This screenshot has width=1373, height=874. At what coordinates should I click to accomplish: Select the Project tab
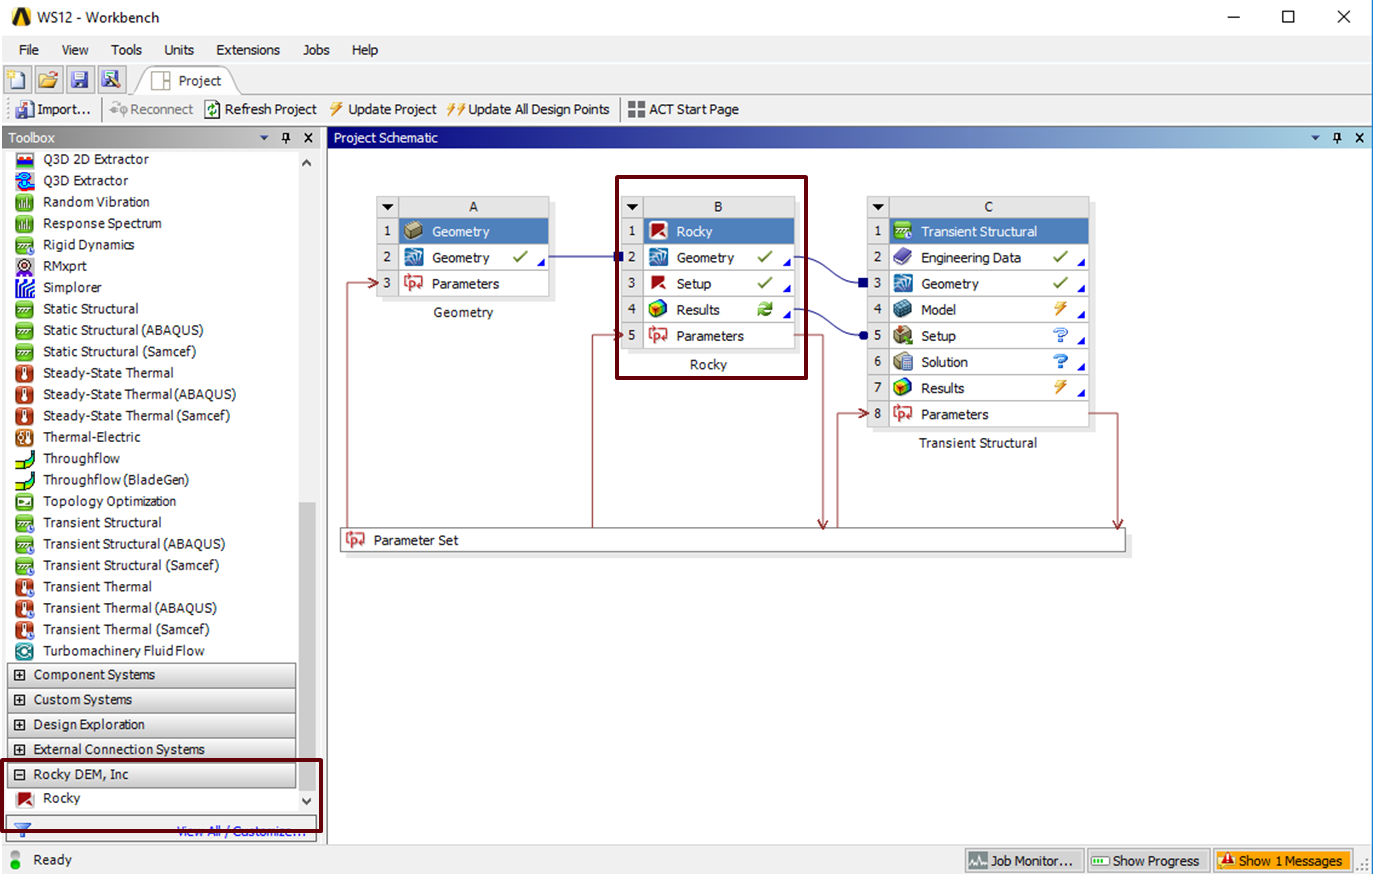click(x=187, y=81)
